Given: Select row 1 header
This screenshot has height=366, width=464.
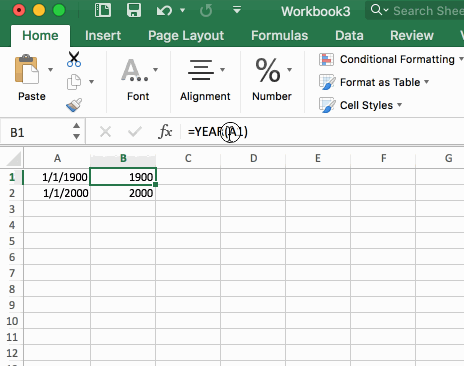Looking at the screenshot, I should (x=12, y=177).
